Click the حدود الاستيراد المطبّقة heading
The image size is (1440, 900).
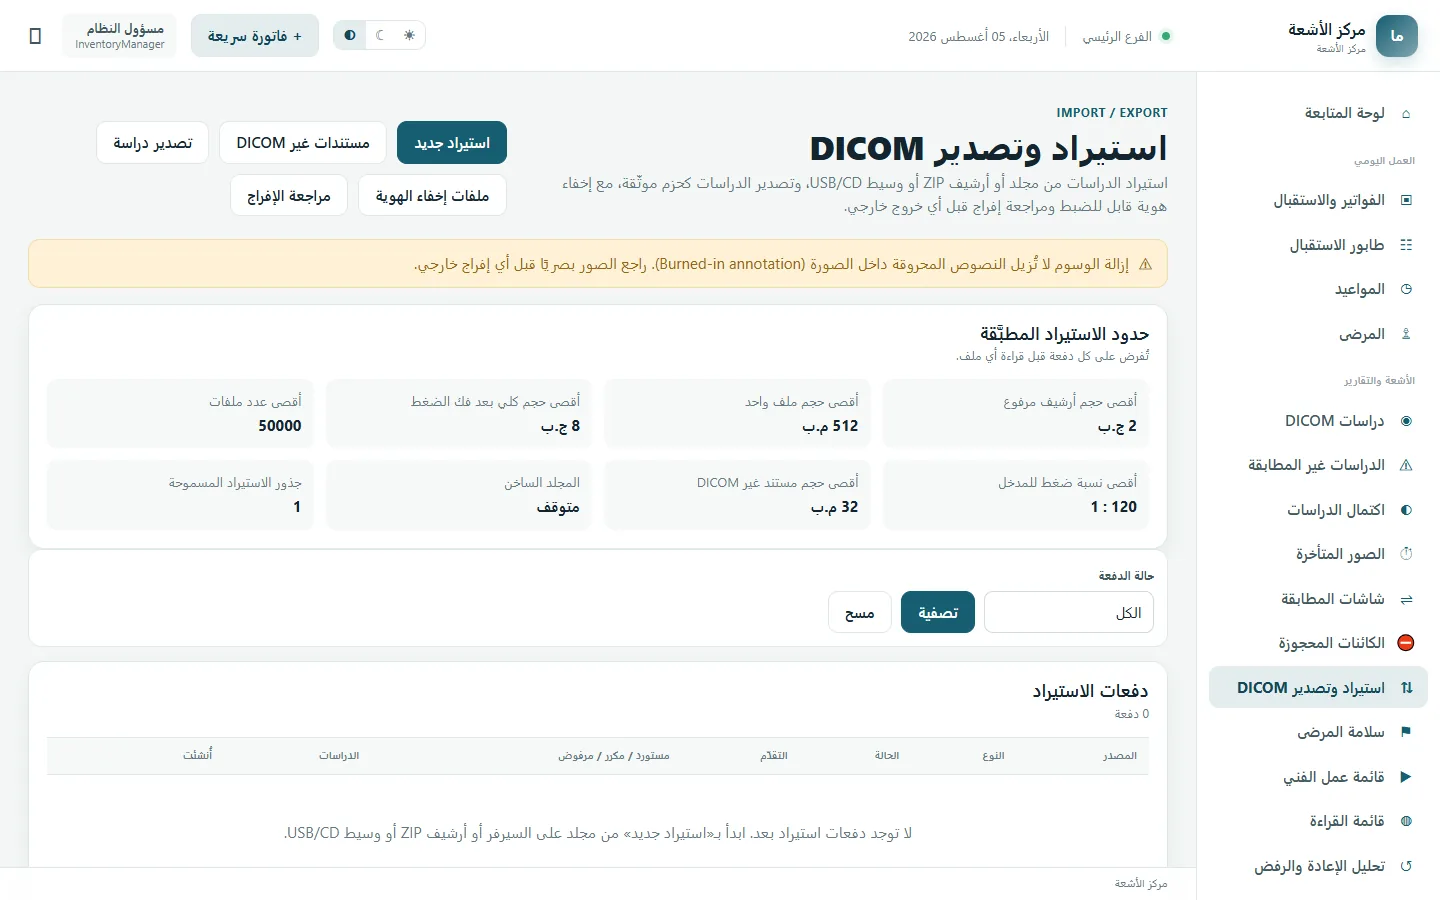click(x=1064, y=334)
